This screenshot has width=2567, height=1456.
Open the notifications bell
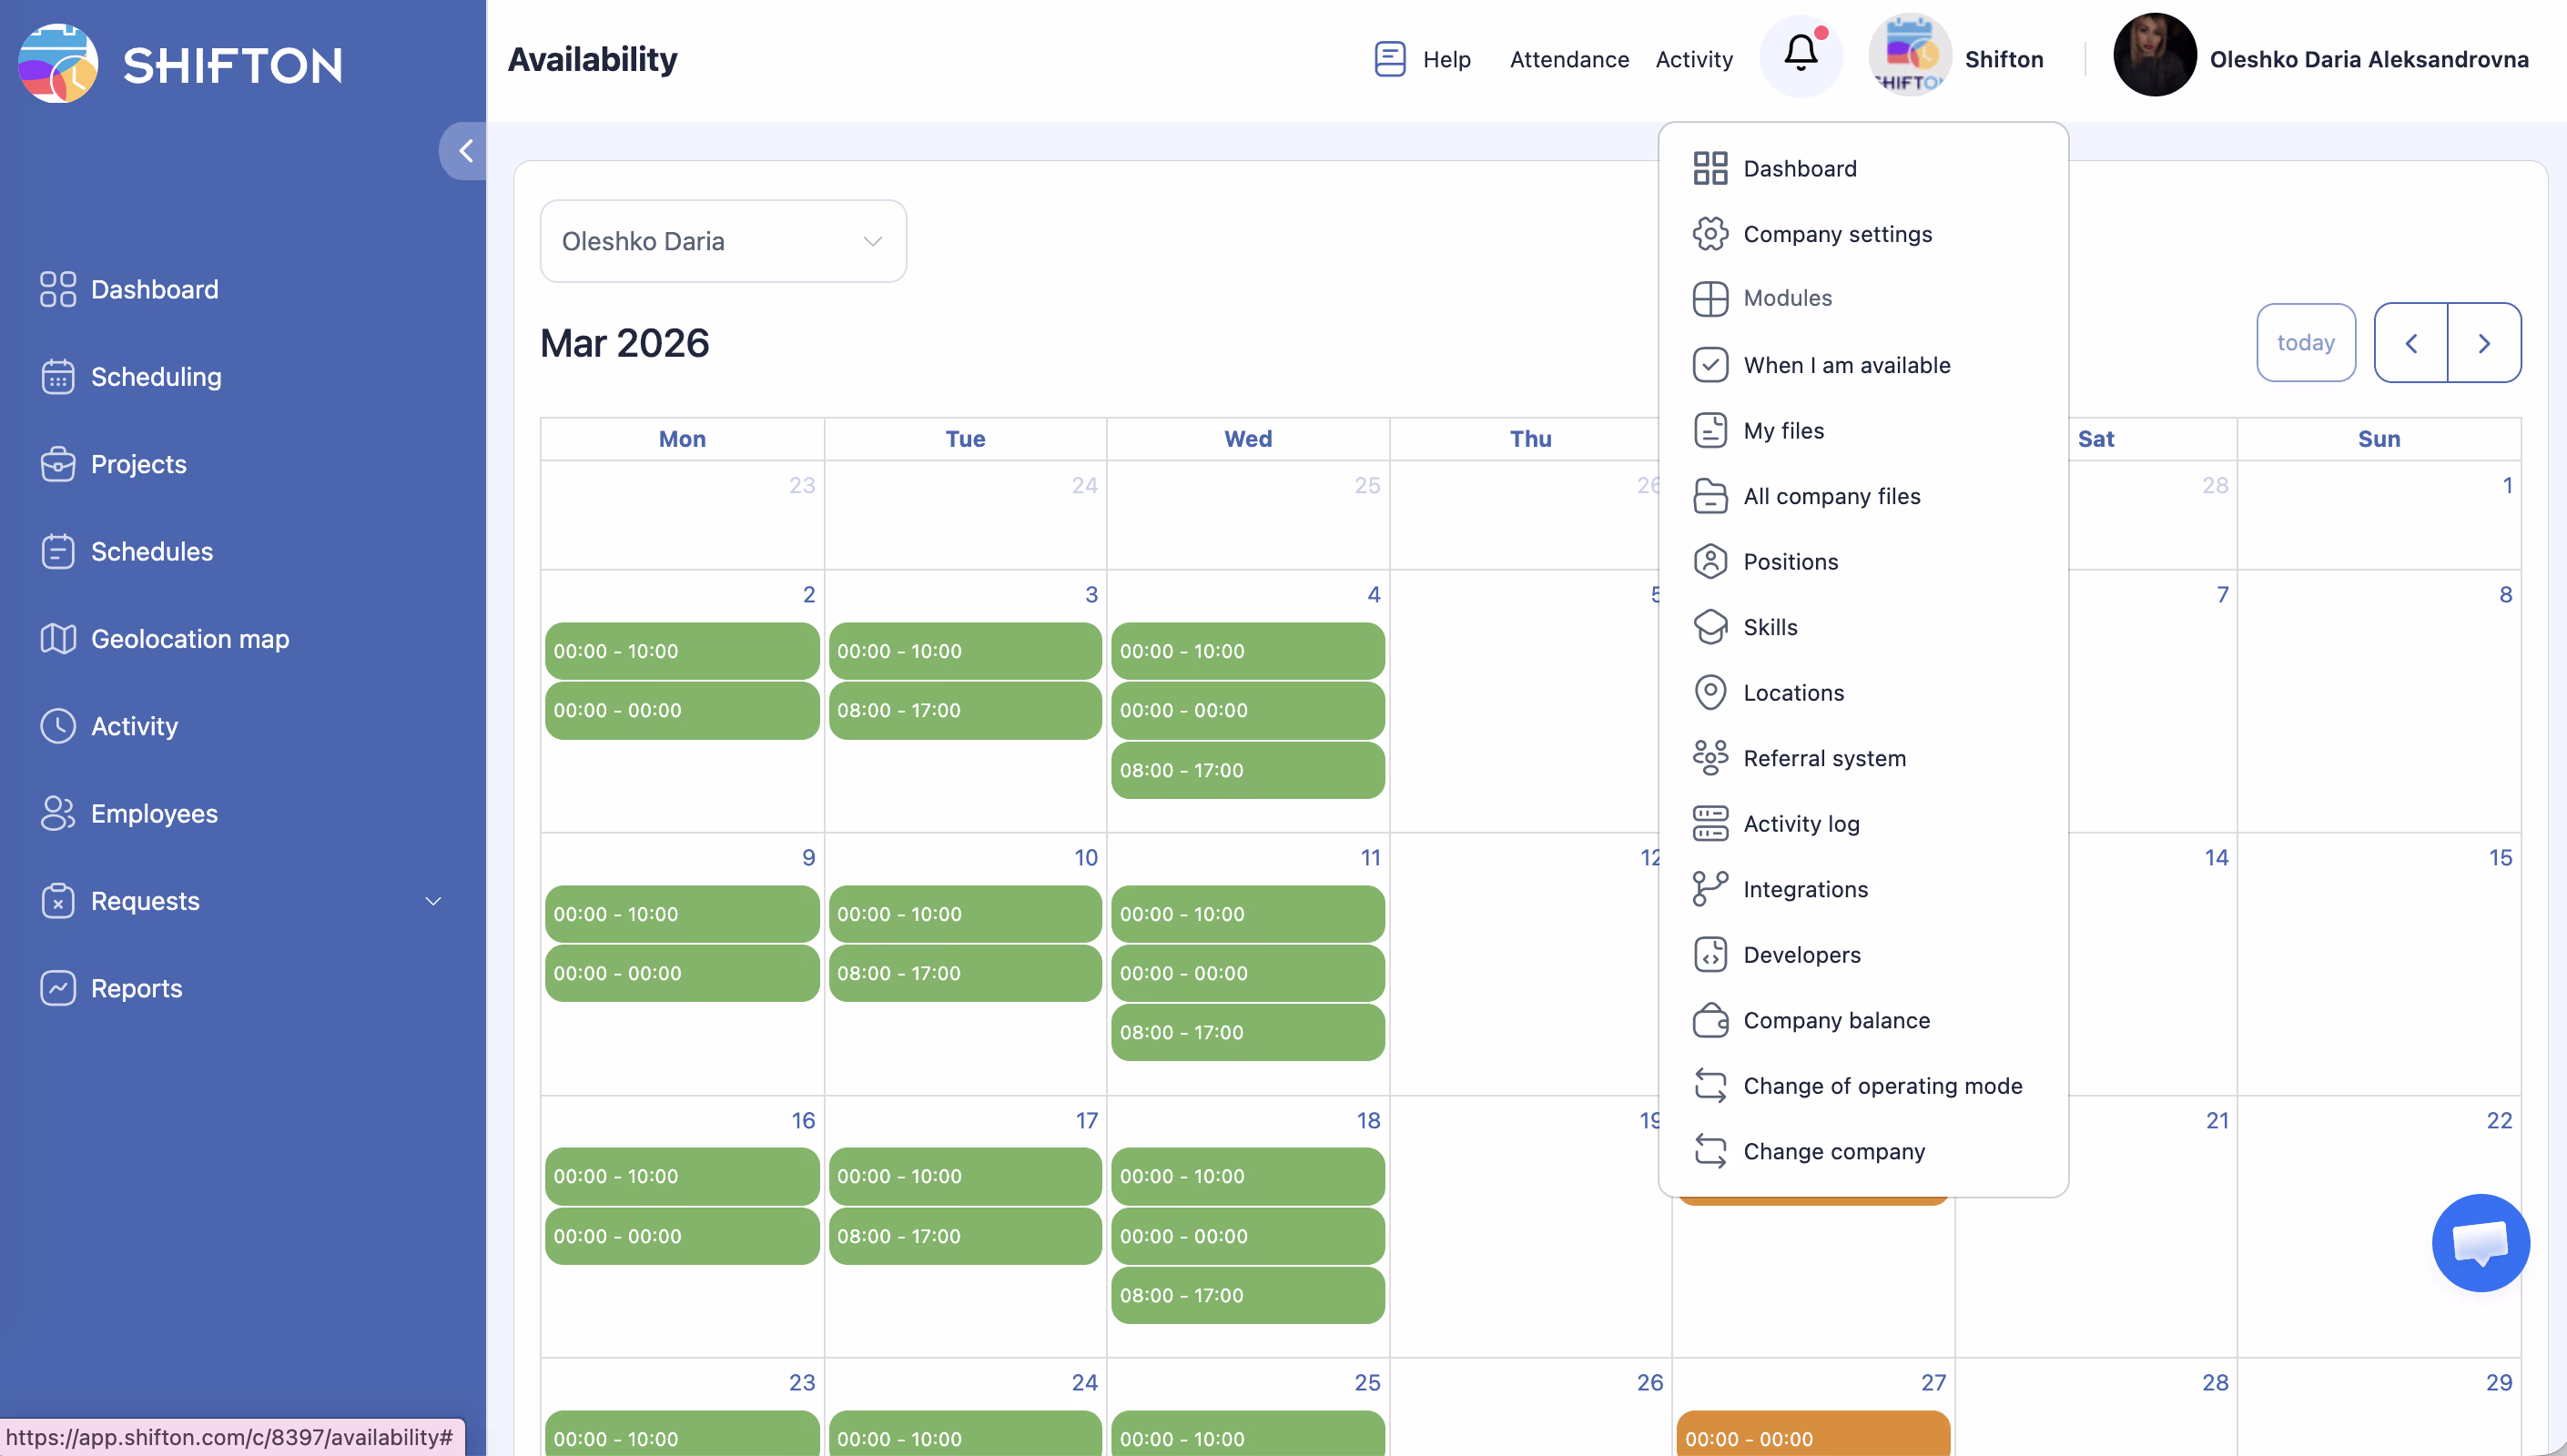pos(1800,55)
